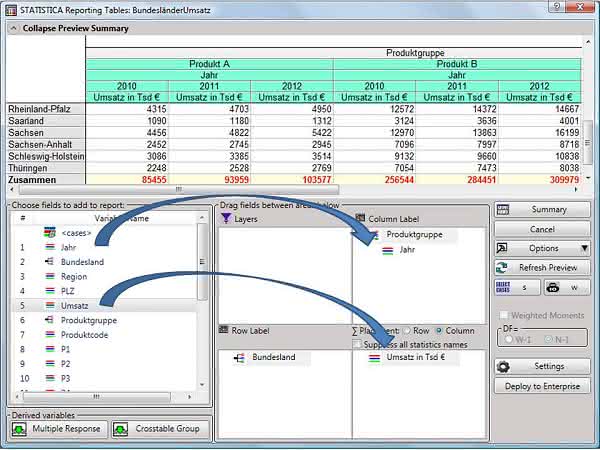
Task: Click the Settings gear icon
Action: coord(503,367)
